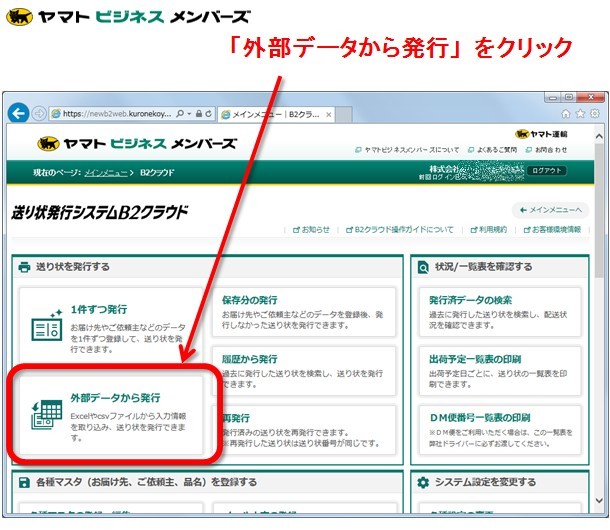The height and width of the screenshot is (530, 610).
Task: Click the save icon beside 各種マスタ heading
Action: pyautogui.click(x=24, y=483)
